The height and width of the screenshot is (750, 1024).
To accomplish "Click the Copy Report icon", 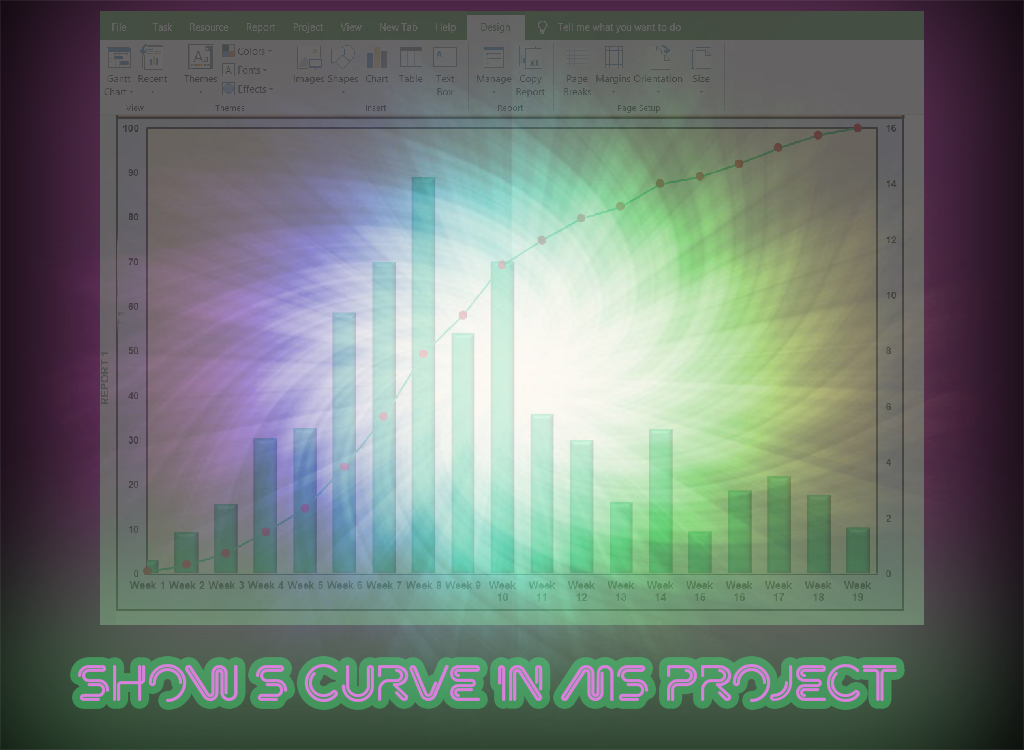I will point(530,57).
